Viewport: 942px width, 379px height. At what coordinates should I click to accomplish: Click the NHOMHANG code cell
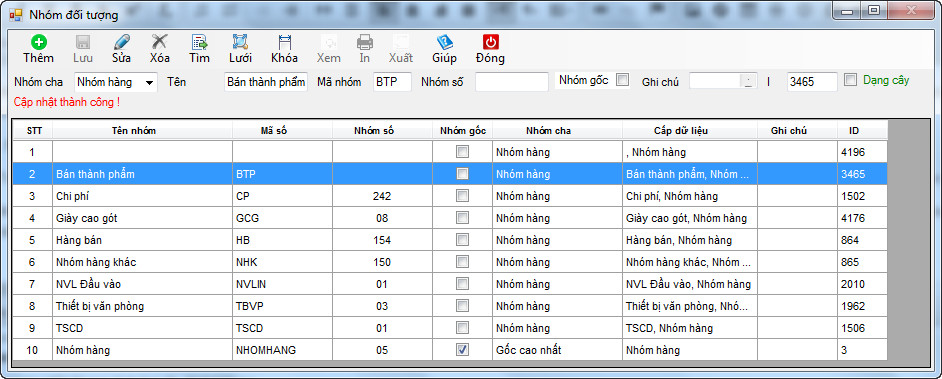point(282,350)
